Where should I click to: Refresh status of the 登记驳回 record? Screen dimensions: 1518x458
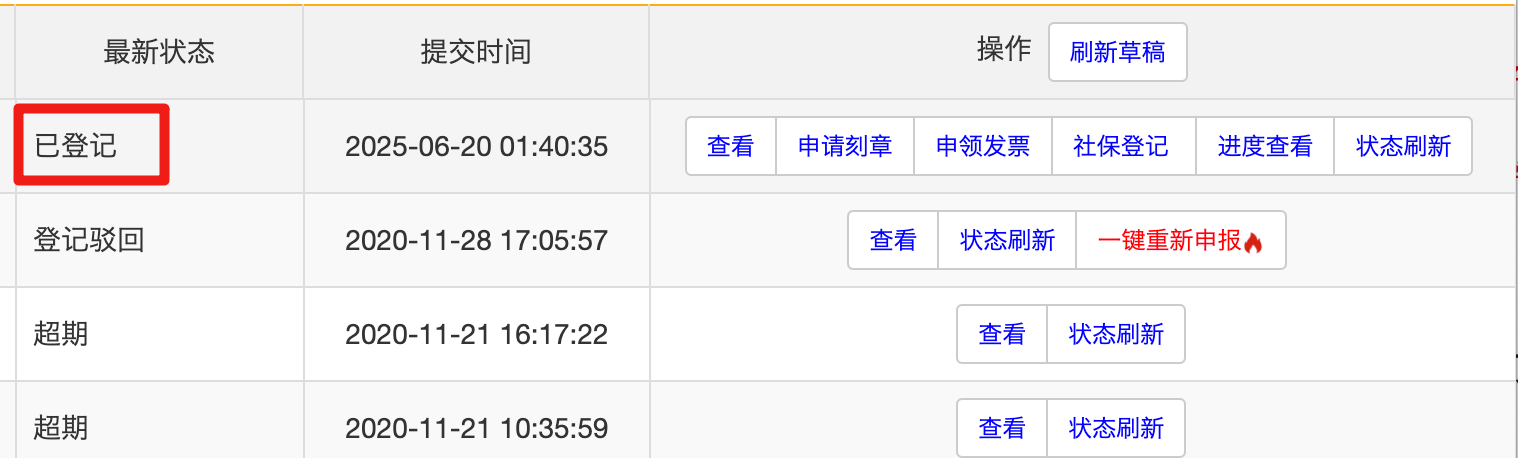[x=1007, y=241]
